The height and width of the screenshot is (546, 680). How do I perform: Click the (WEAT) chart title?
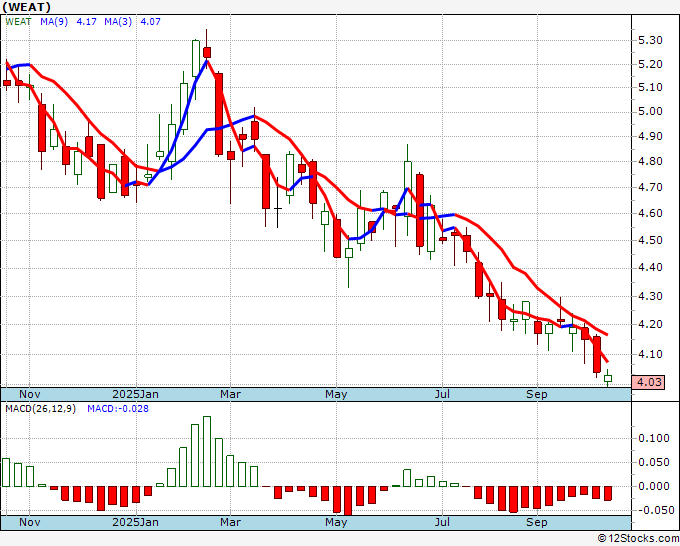coord(26,7)
